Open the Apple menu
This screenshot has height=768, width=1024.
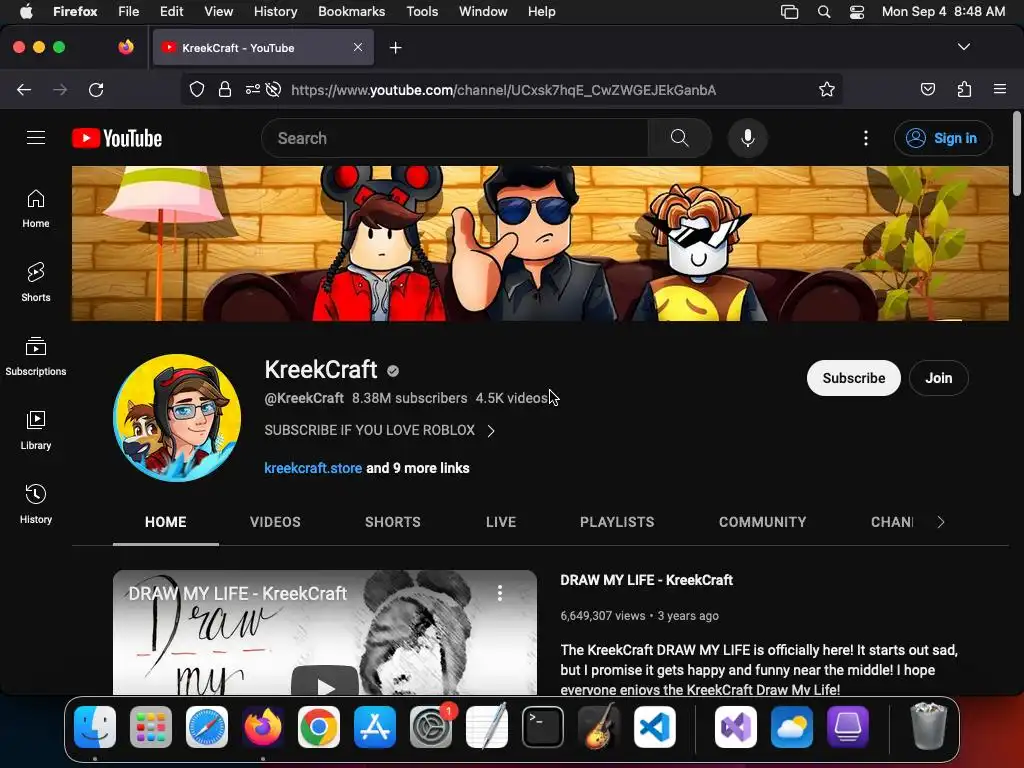pyautogui.click(x=26, y=12)
